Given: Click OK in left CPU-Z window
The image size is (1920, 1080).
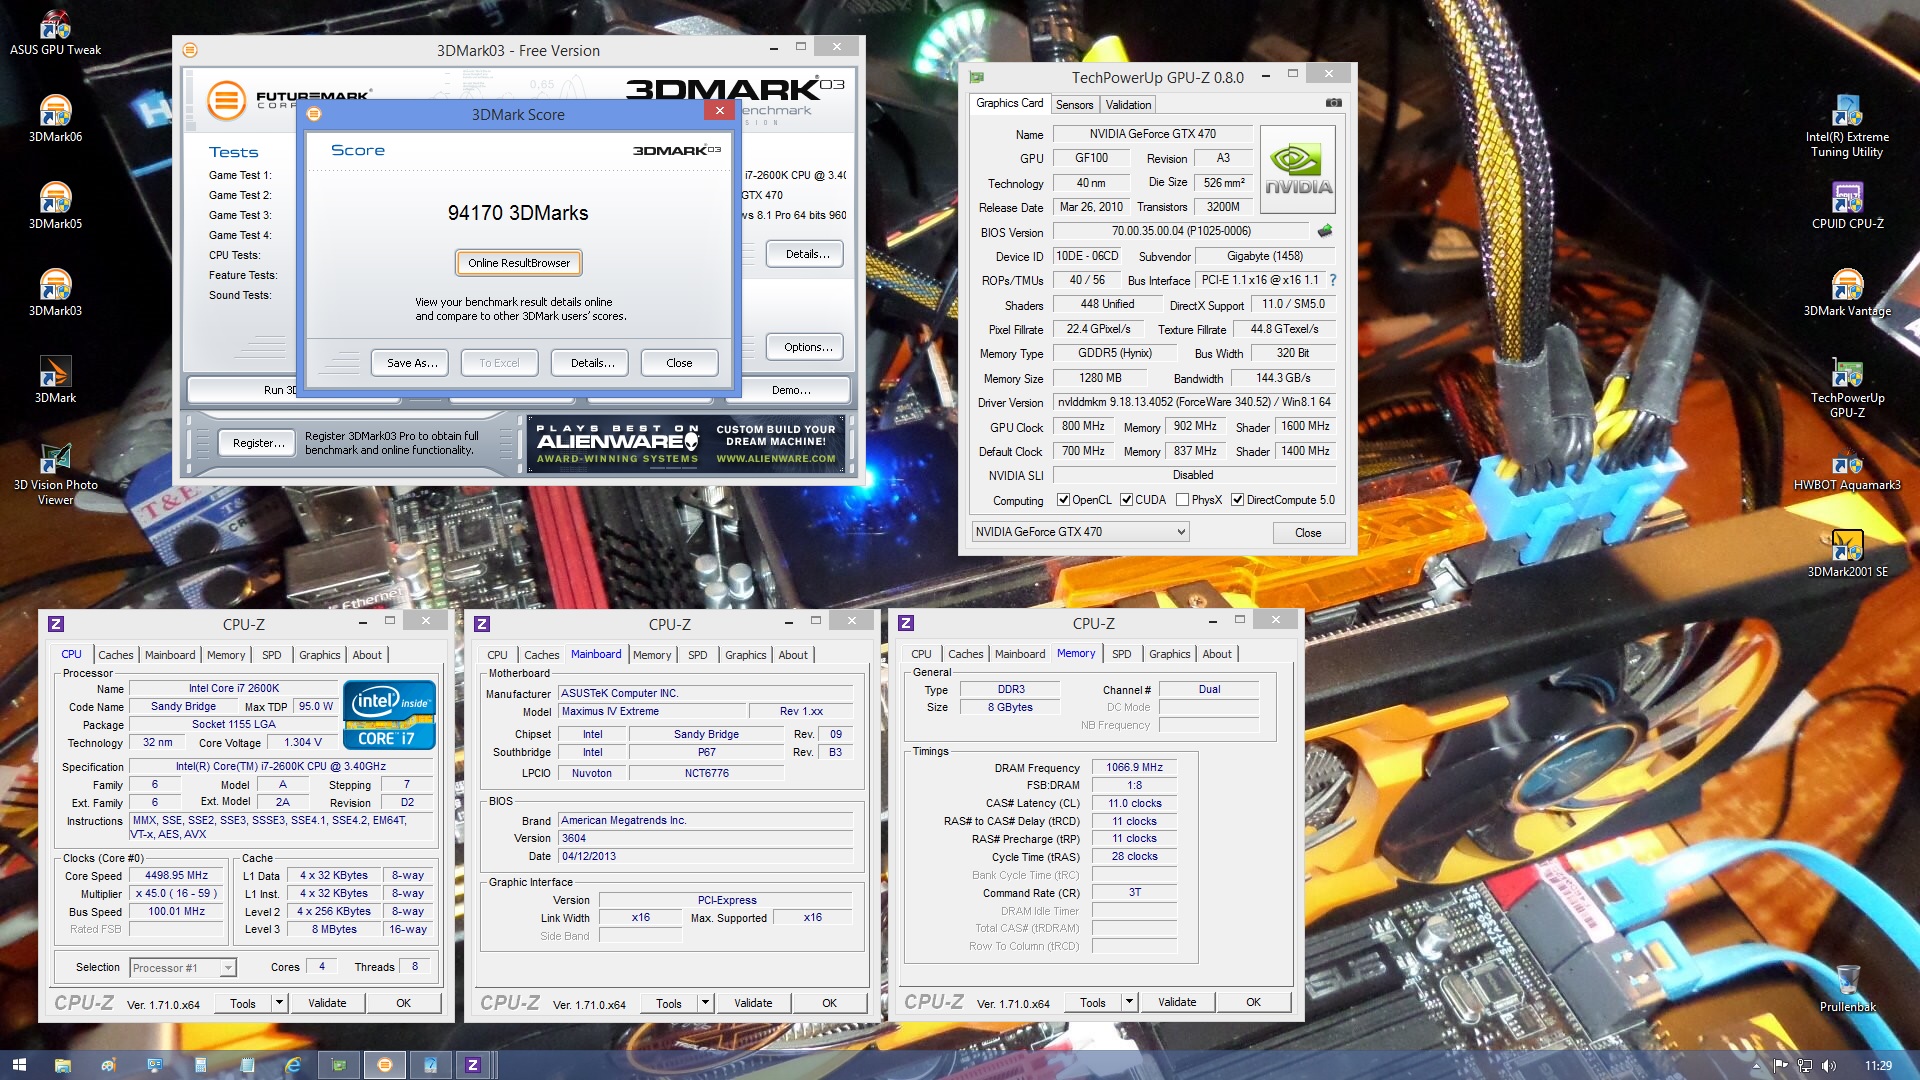Looking at the screenshot, I should 403,1002.
